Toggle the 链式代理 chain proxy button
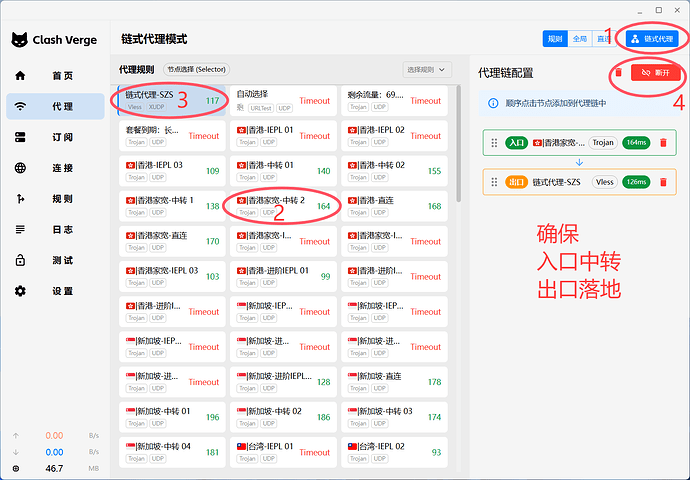 pyautogui.click(x=652, y=39)
